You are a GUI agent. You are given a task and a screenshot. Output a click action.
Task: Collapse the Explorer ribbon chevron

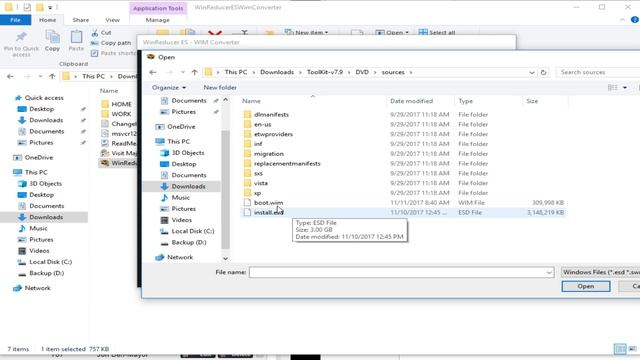coord(622,20)
